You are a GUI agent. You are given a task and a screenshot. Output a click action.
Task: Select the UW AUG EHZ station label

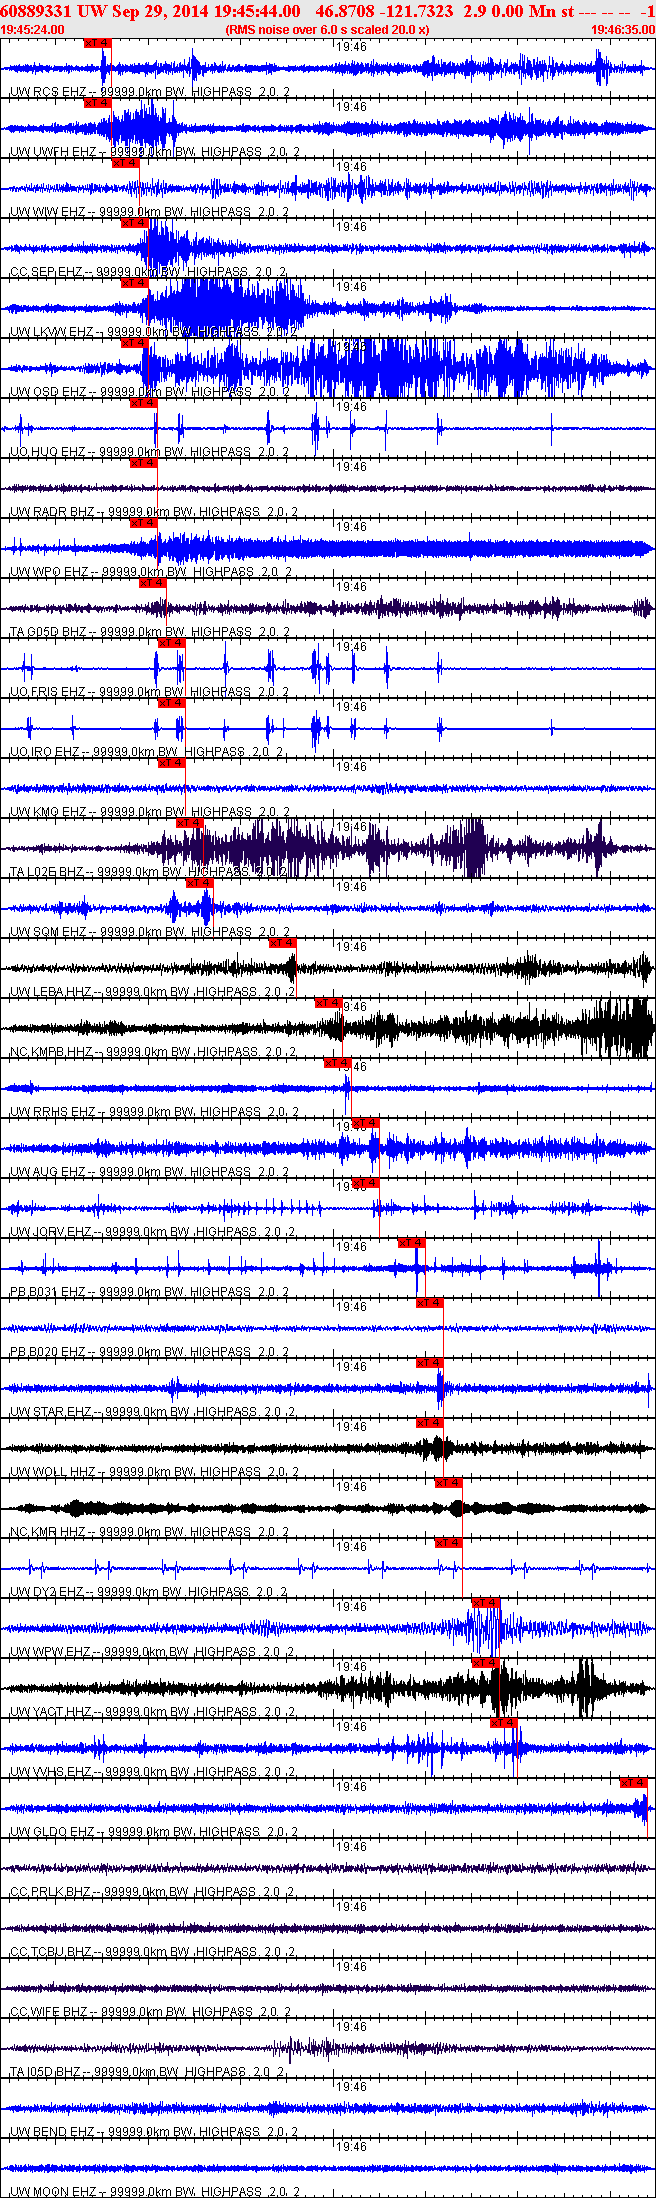coord(48,1172)
